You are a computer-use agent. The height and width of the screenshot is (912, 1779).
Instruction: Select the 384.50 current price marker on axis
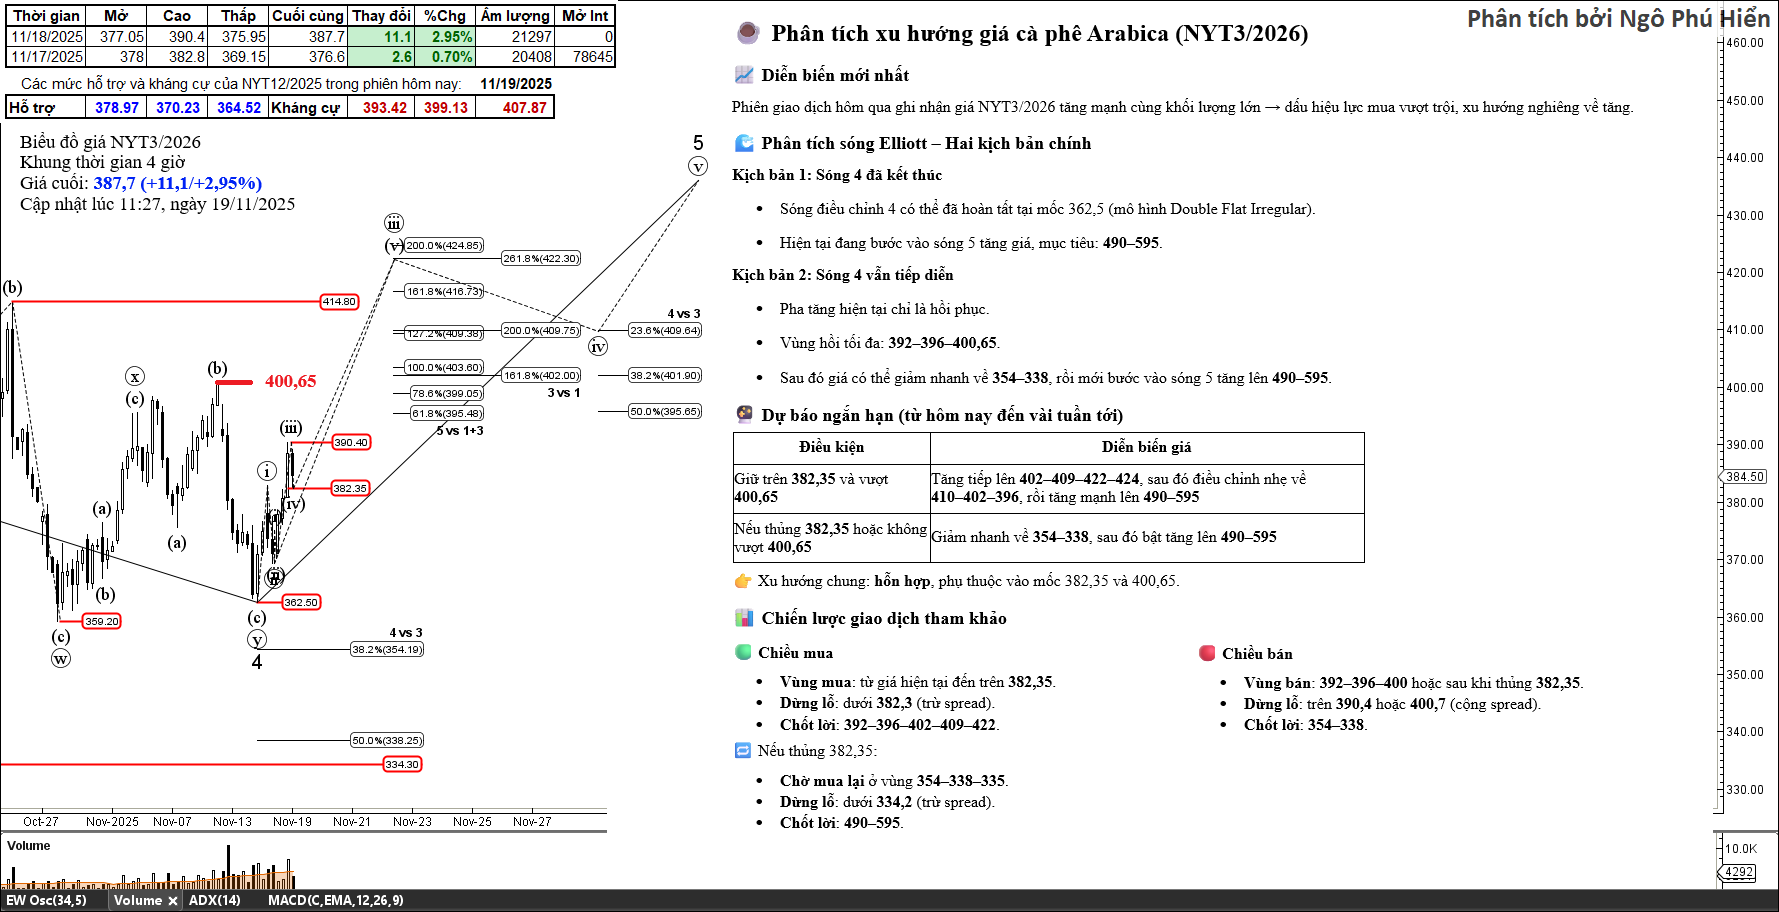pos(1745,477)
